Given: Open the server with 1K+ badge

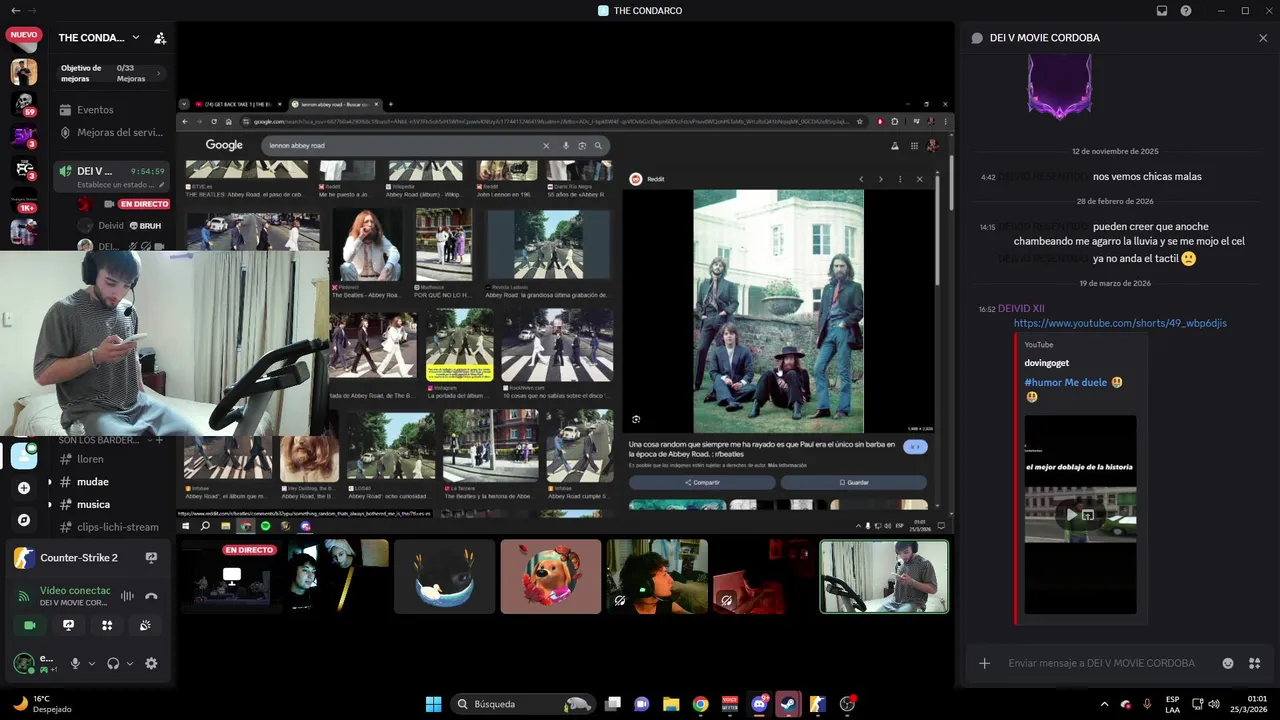Looking at the screenshot, I should tap(24, 201).
